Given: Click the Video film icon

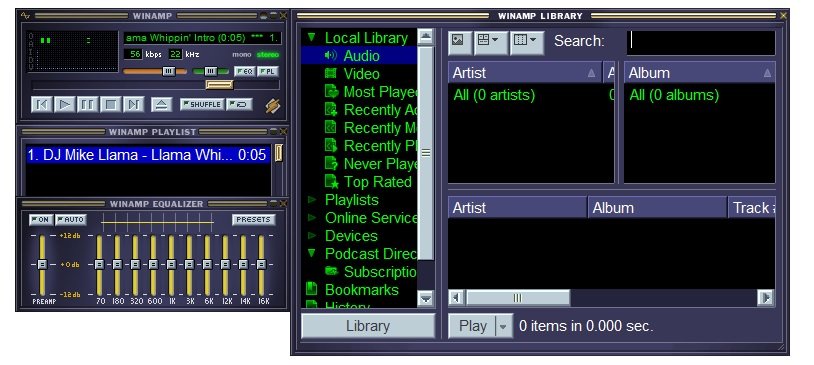Looking at the screenshot, I should (331, 74).
